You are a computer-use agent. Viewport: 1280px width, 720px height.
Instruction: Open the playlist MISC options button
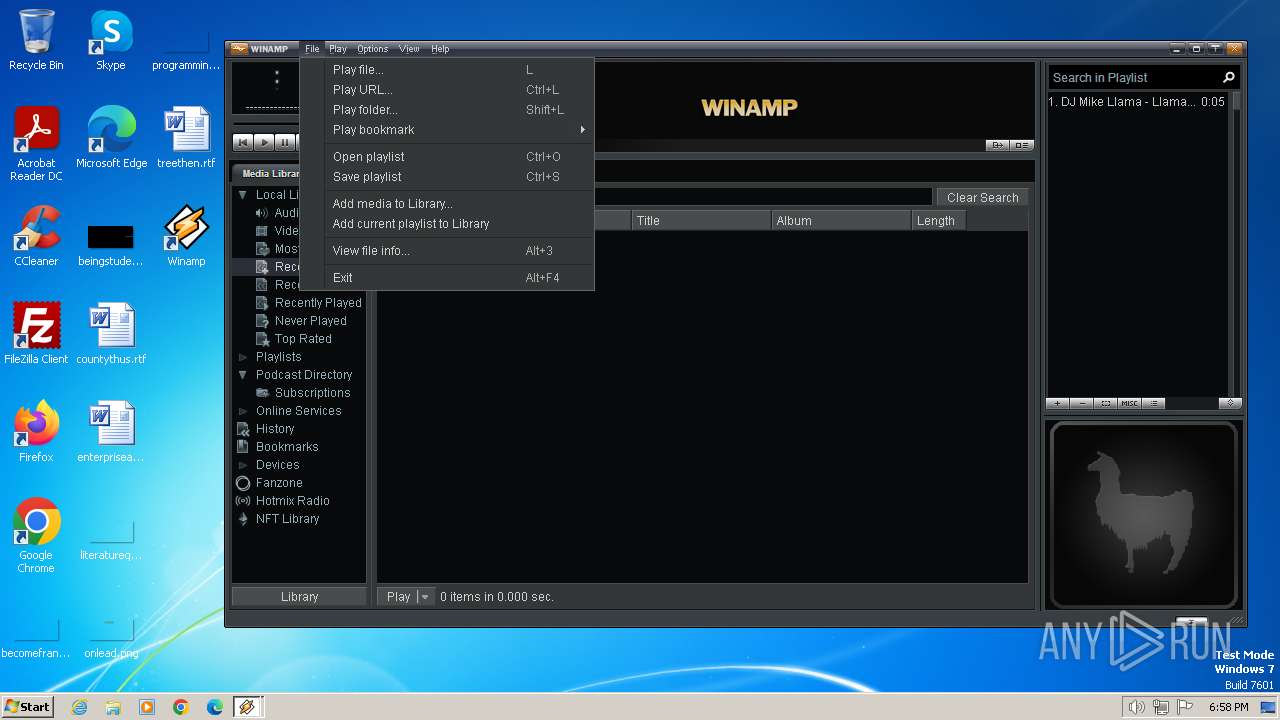coord(1130,403)
